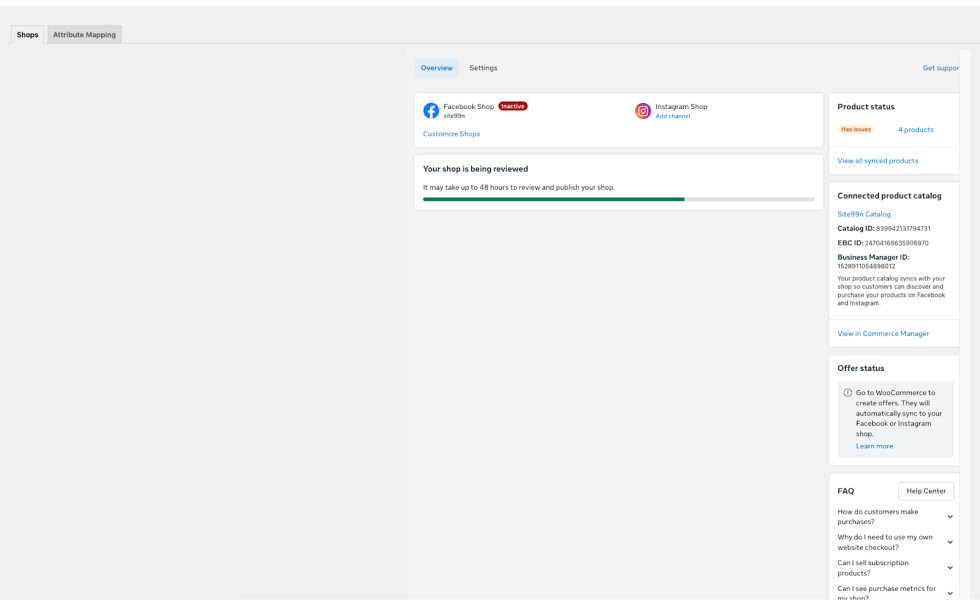This screenshot has height=600, width=980.
Task: Click the FAQ heading
Action: click(x=846, y=491)
